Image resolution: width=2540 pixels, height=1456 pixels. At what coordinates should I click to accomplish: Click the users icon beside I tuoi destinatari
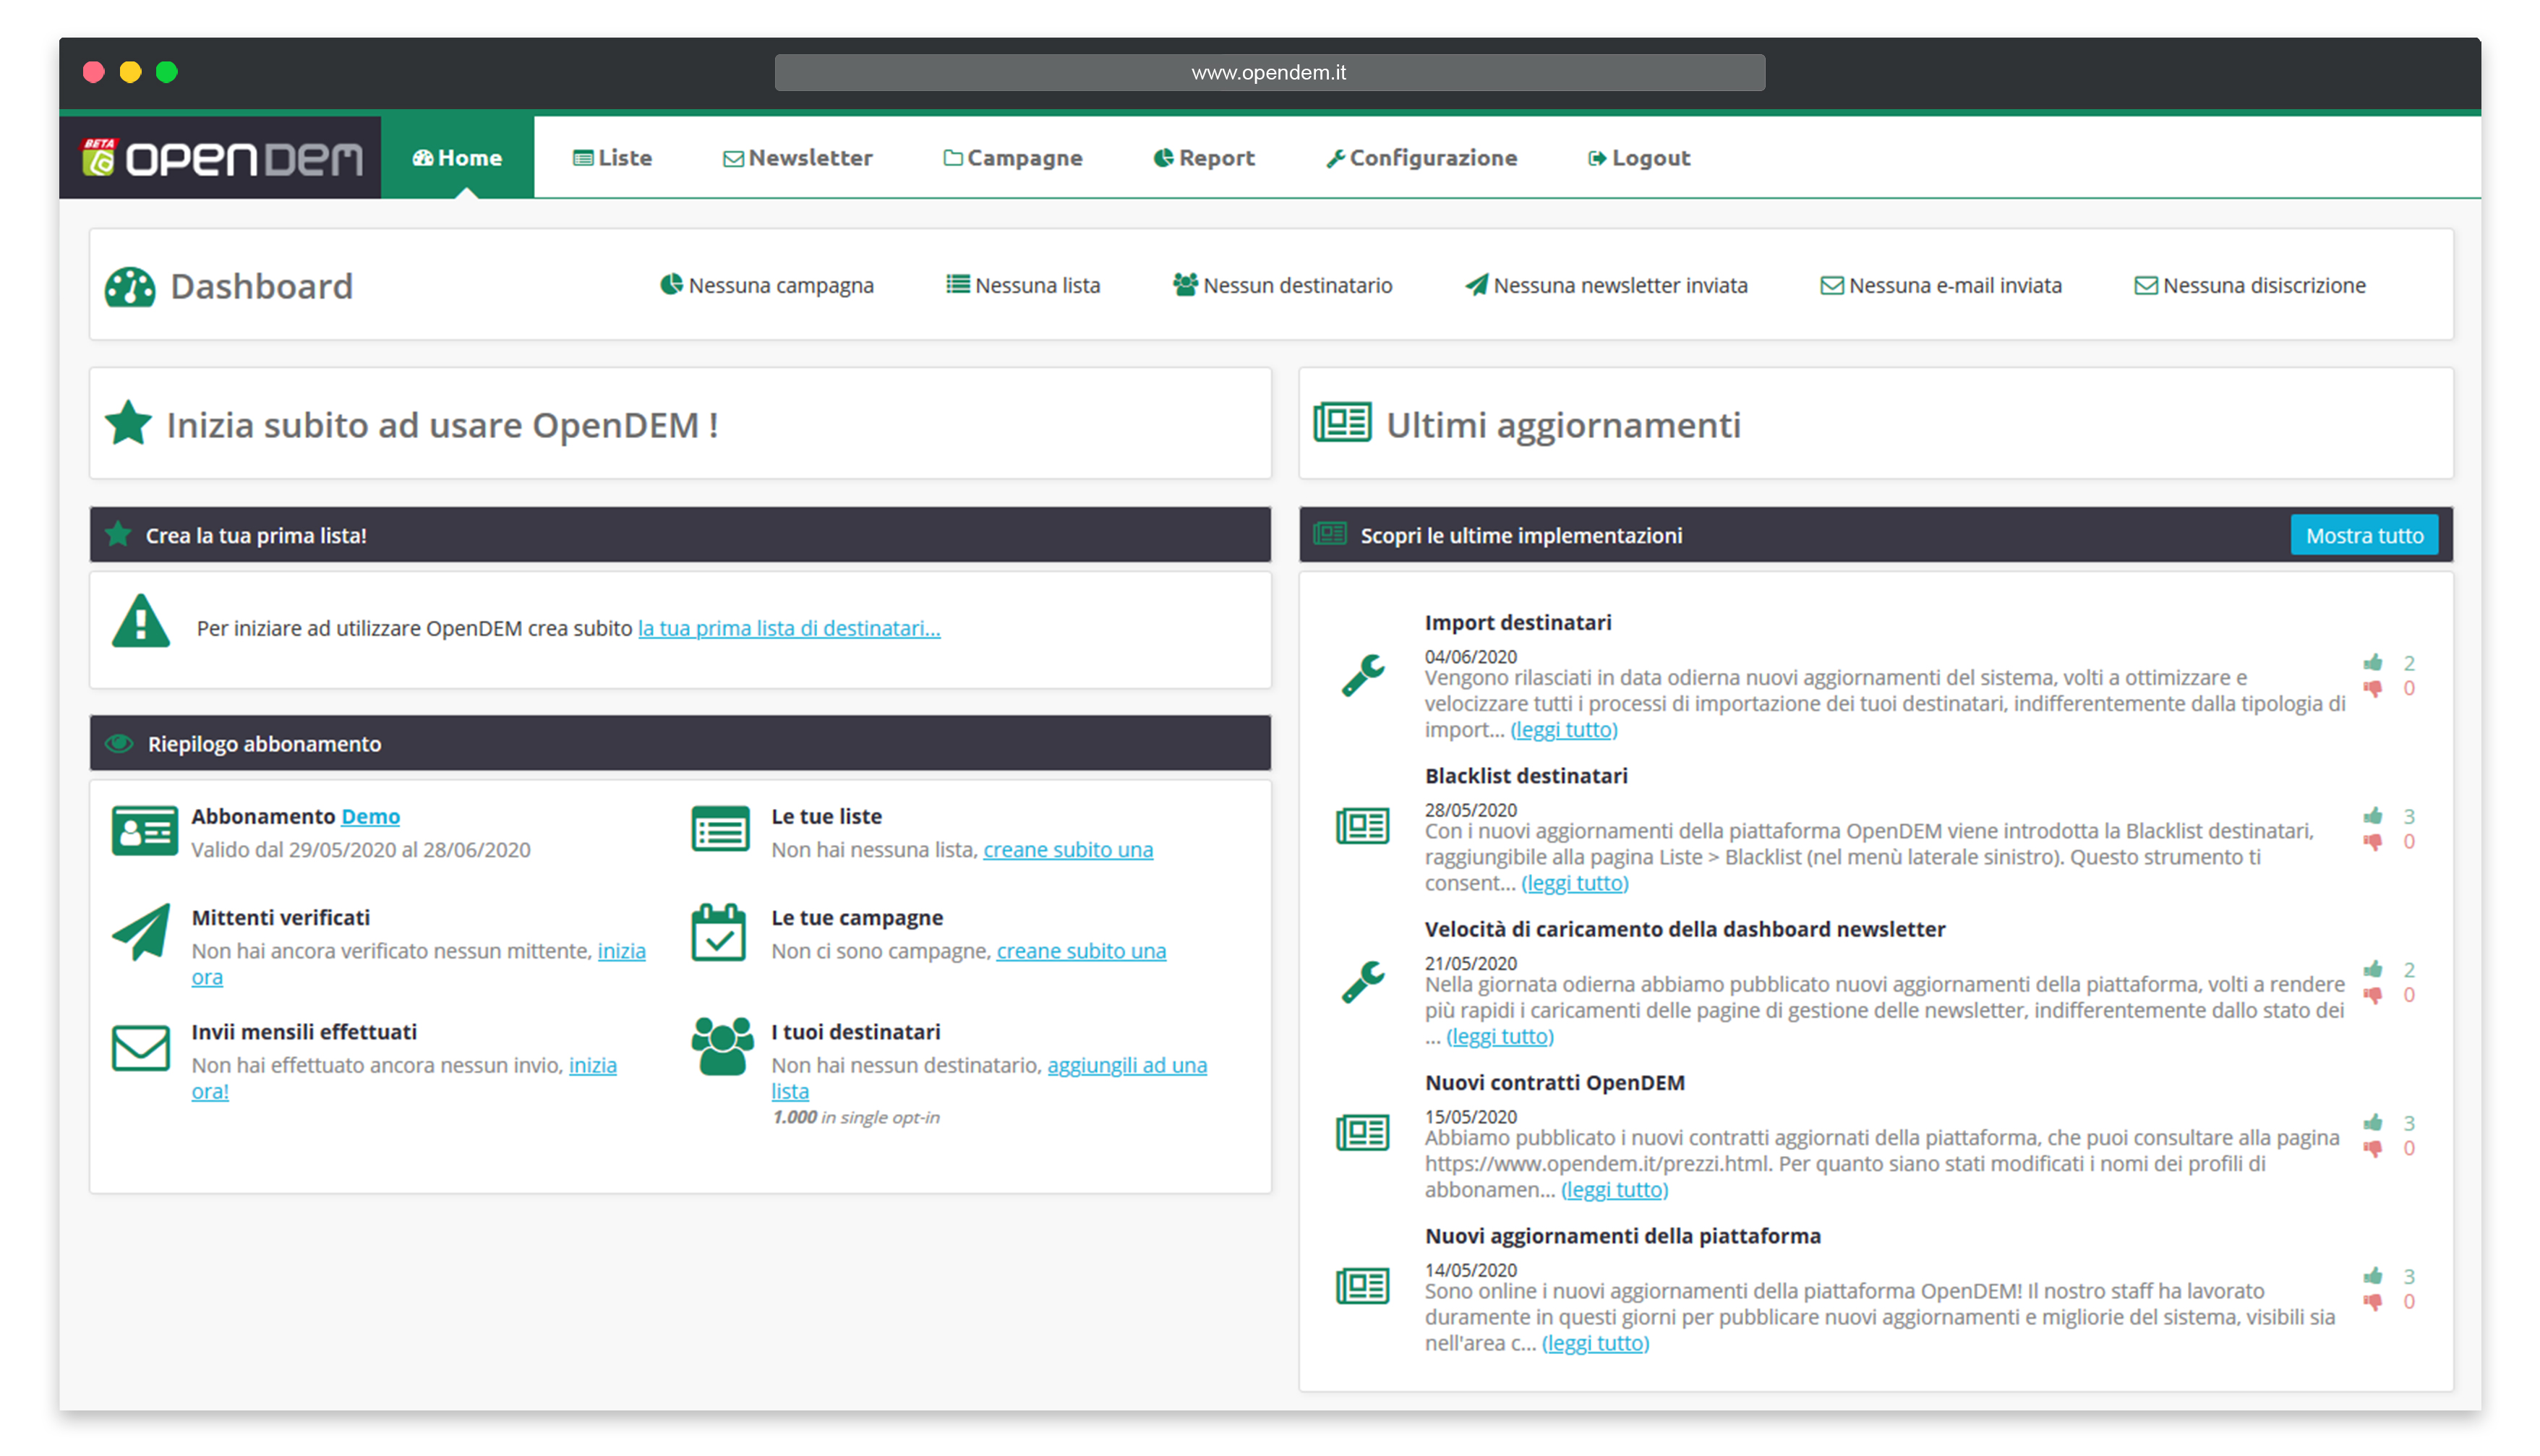[722, 1046]
